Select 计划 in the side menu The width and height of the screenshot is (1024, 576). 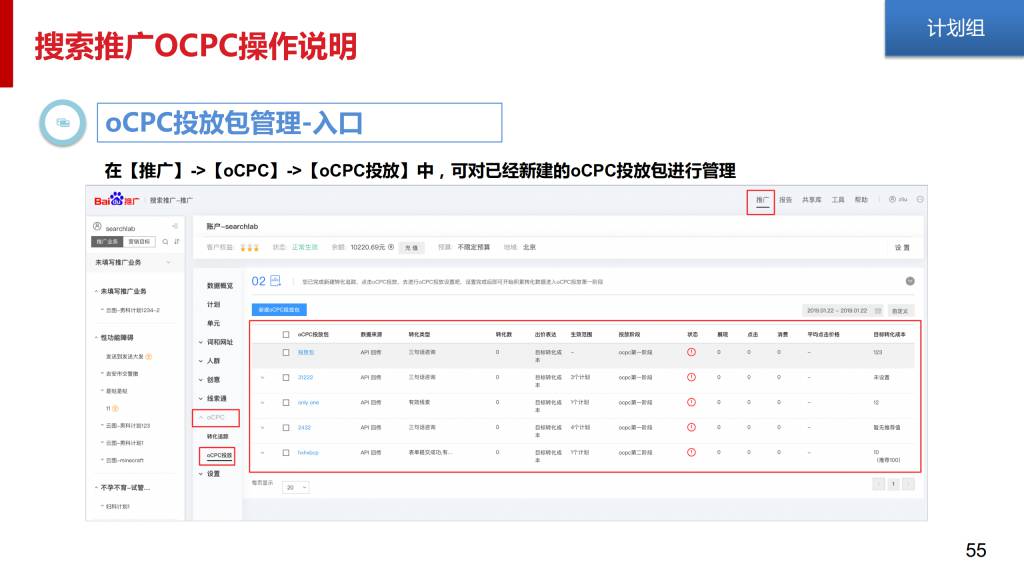[x=214, y=304]
